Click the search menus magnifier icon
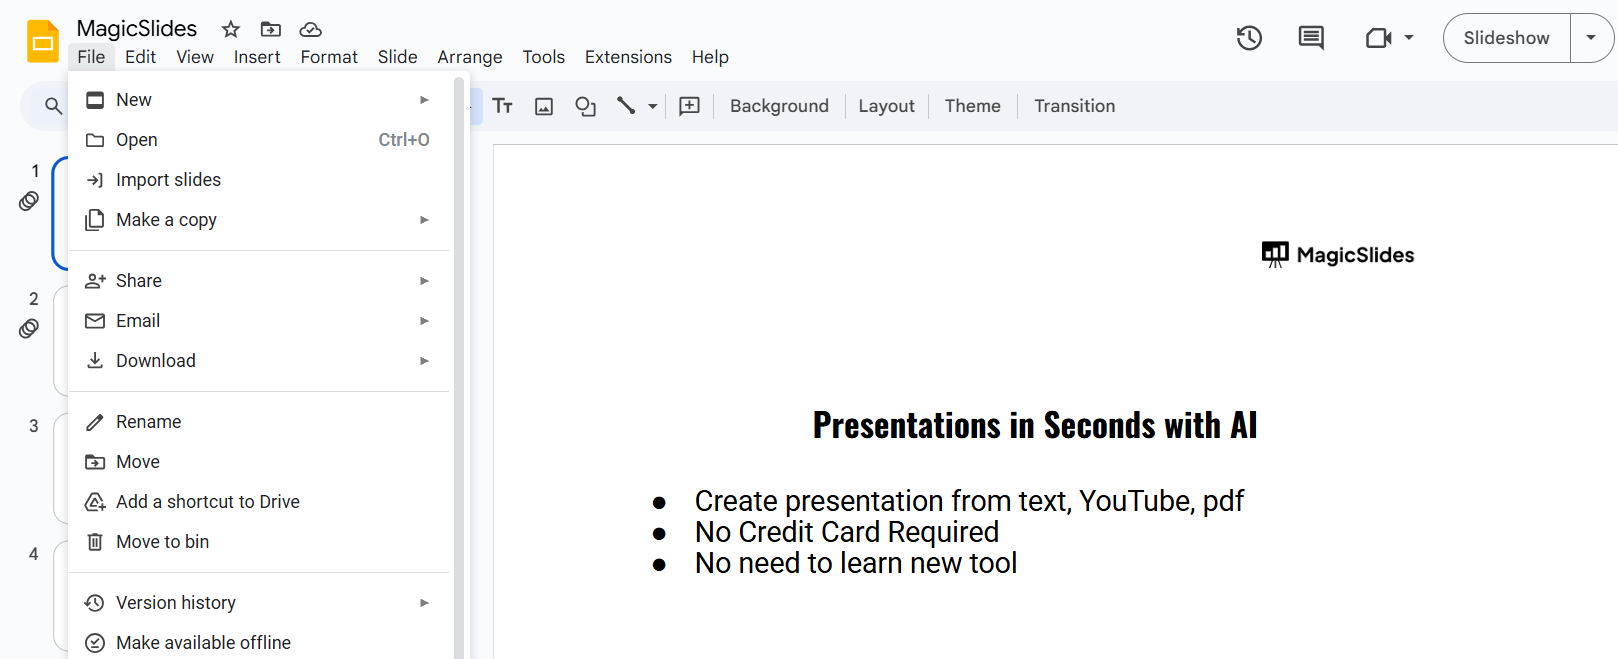This screenshot has height=659, width=1618. (x=54, y=106)
